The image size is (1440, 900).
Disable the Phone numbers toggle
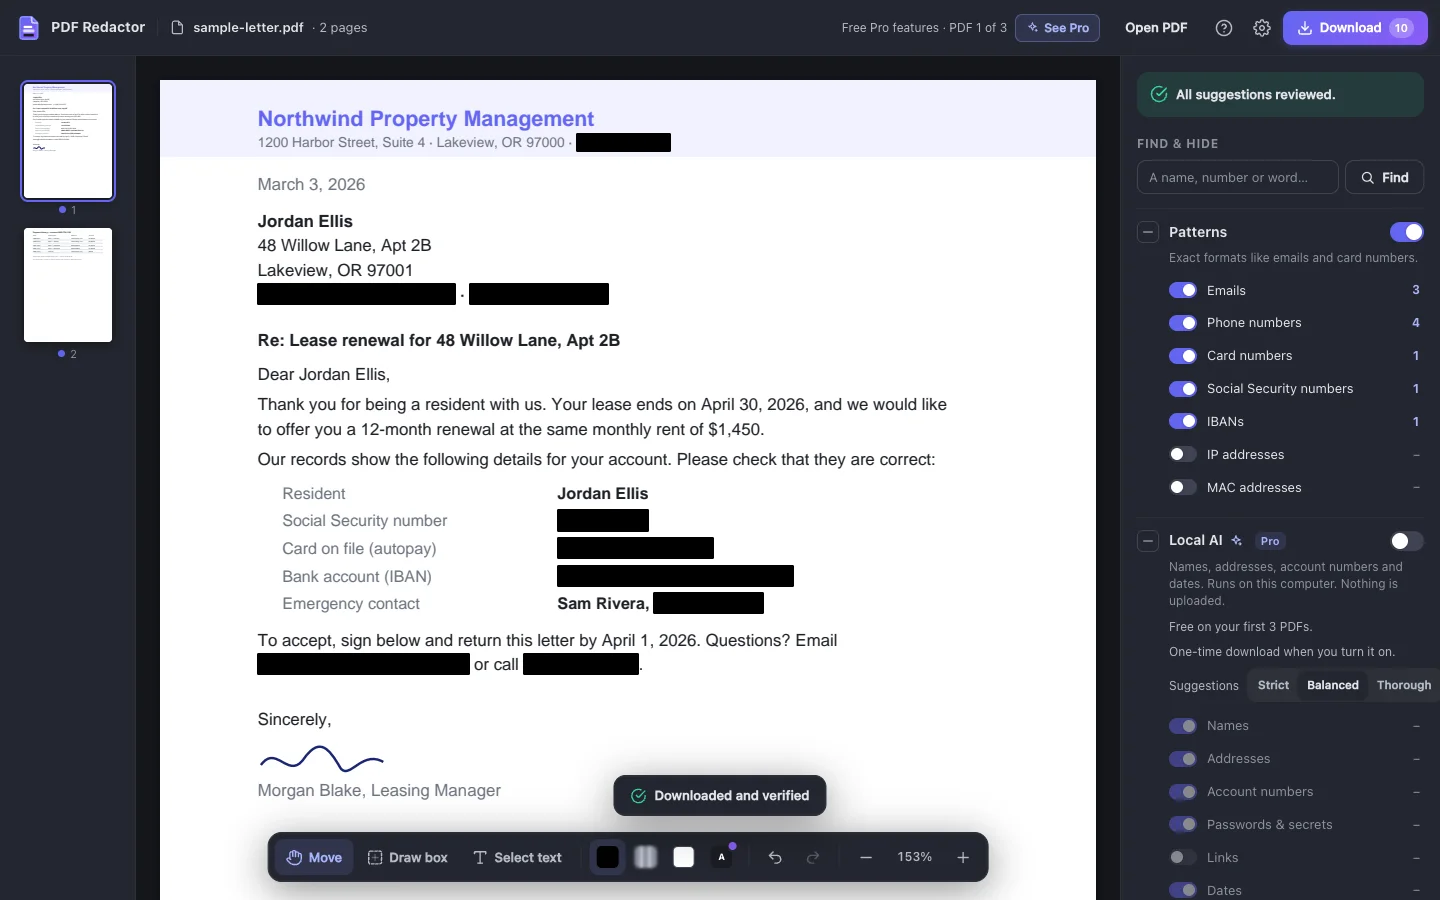pos(1183,323)
